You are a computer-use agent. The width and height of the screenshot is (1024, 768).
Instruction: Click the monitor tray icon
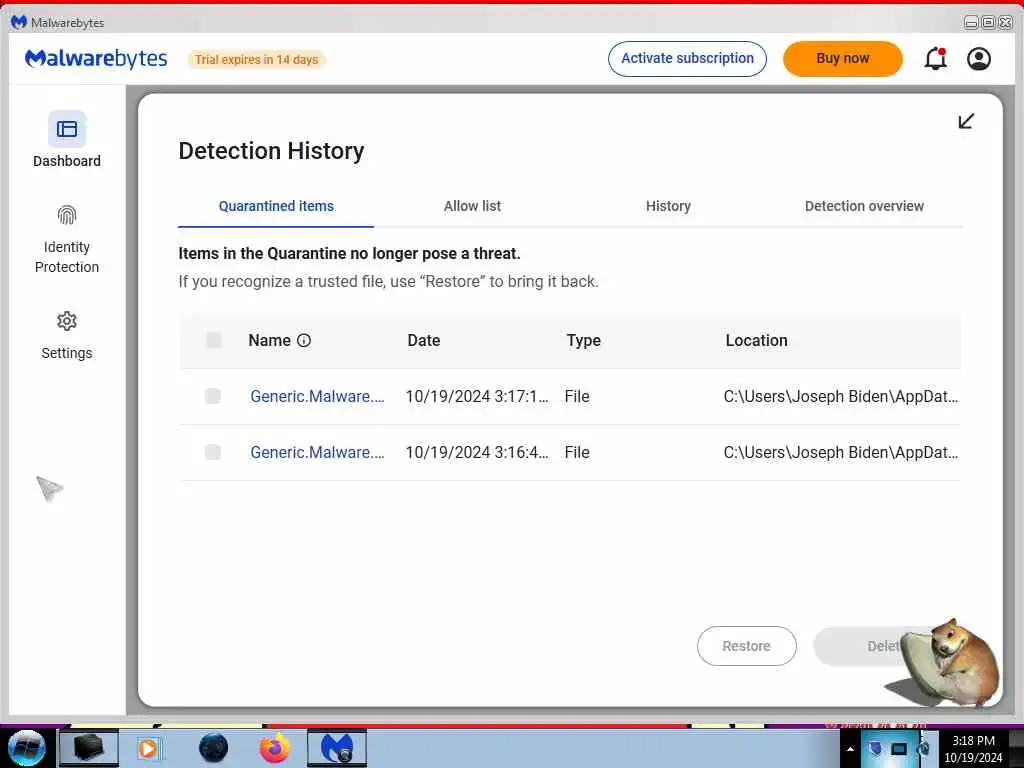(x=899, y=748)
